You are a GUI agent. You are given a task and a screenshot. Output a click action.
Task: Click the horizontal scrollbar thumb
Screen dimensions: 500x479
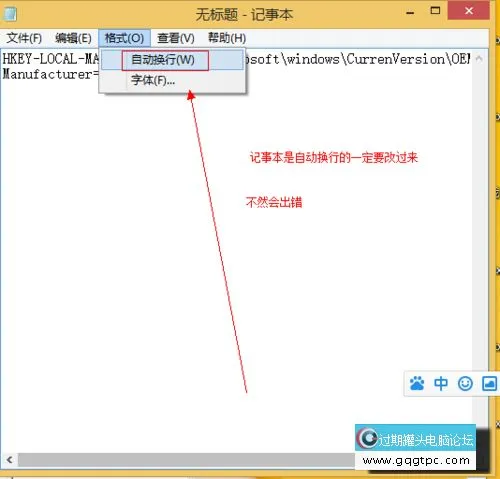tap(186, 460)
